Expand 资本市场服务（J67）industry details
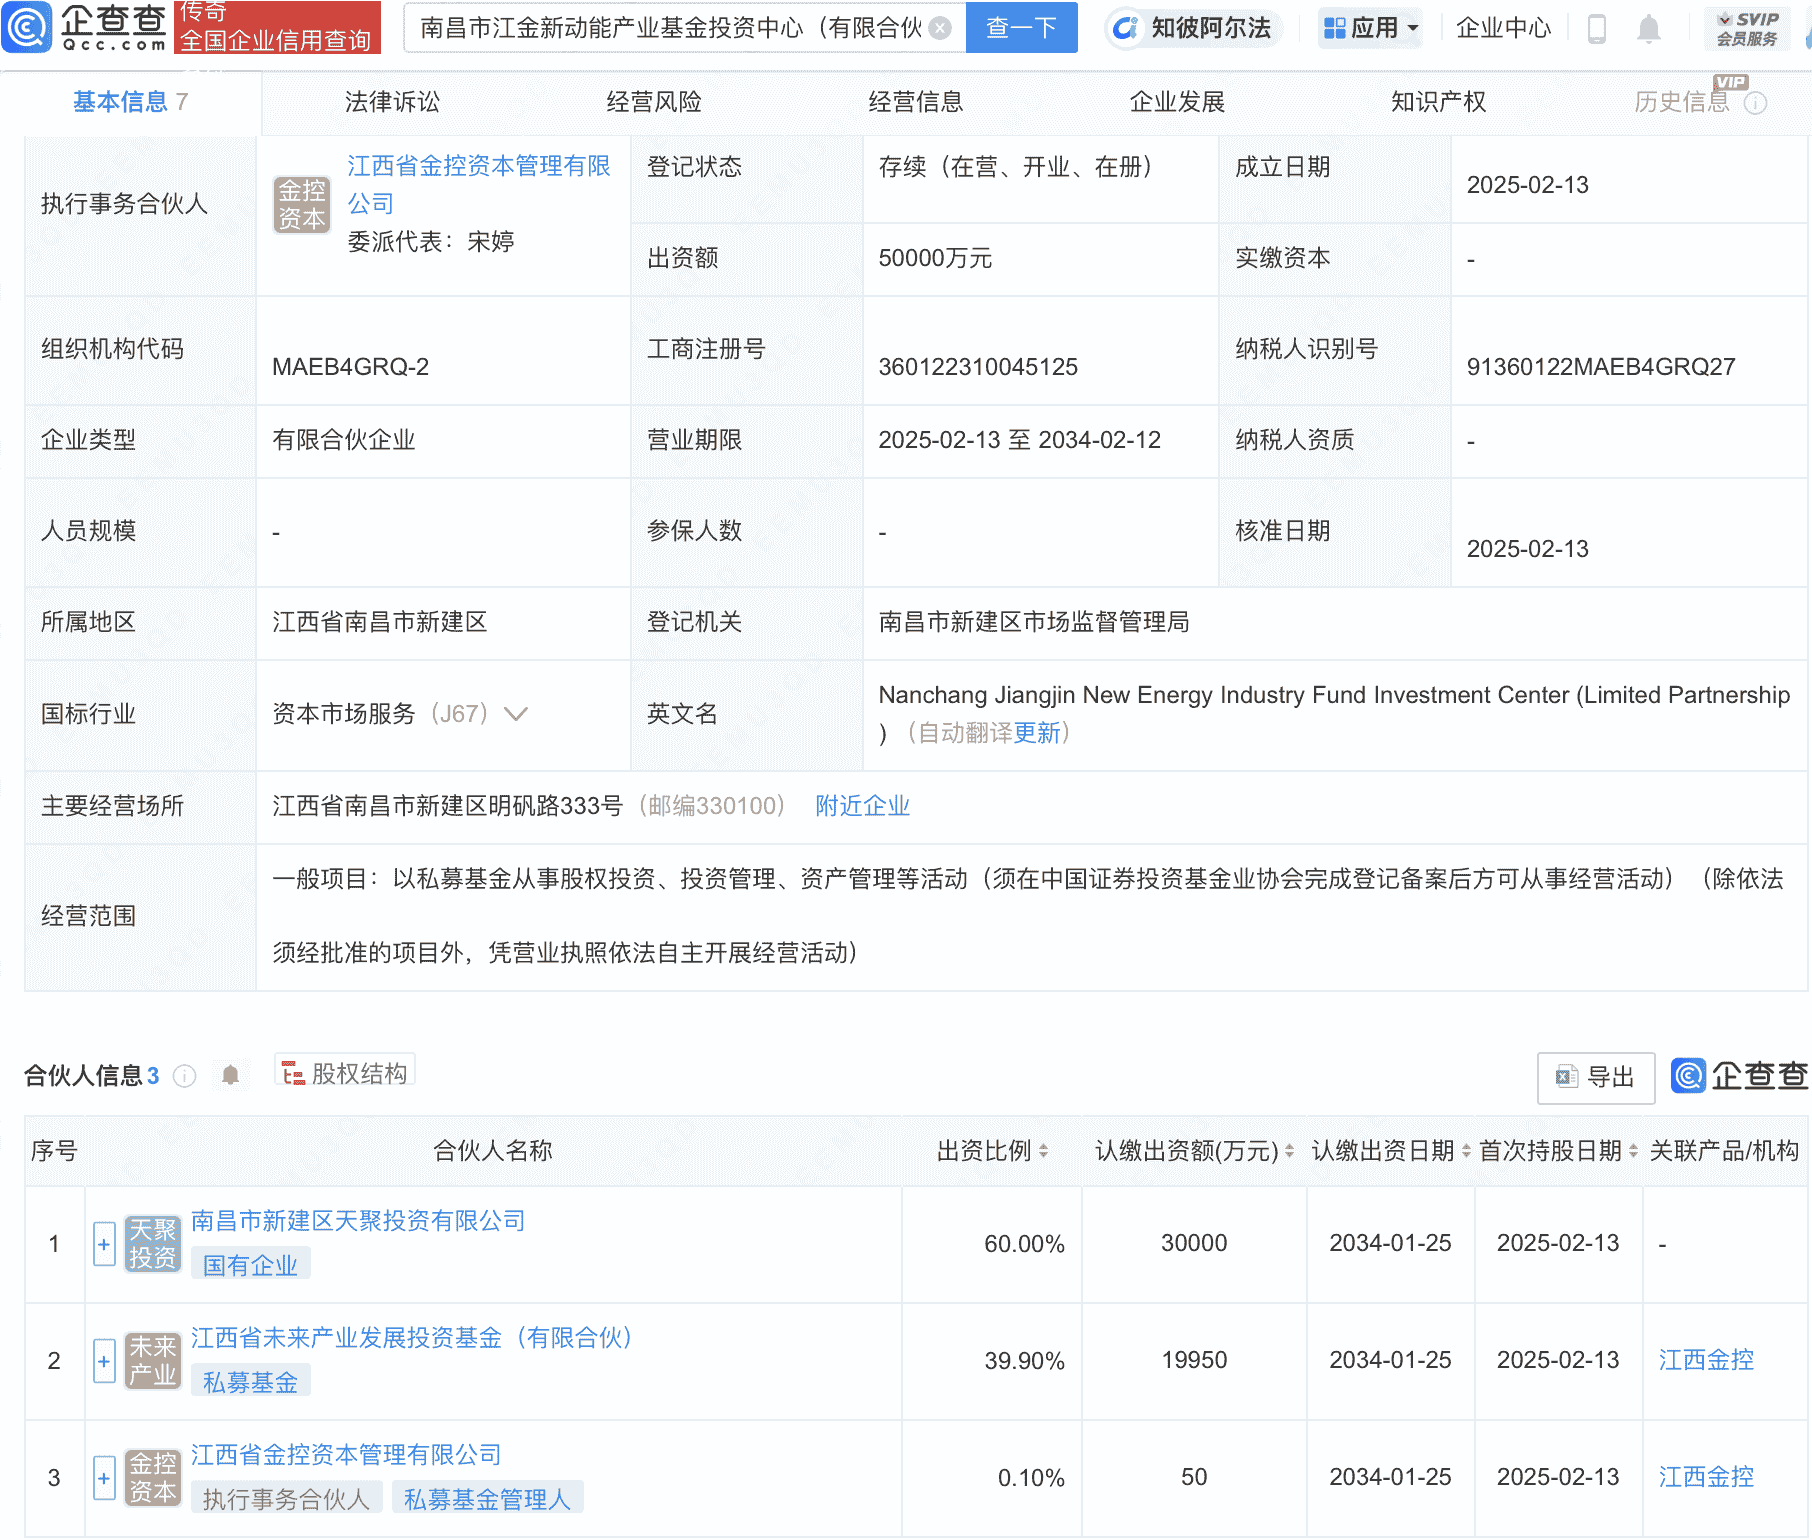This screenshot has width=1812, height=1540. (516, 714)
